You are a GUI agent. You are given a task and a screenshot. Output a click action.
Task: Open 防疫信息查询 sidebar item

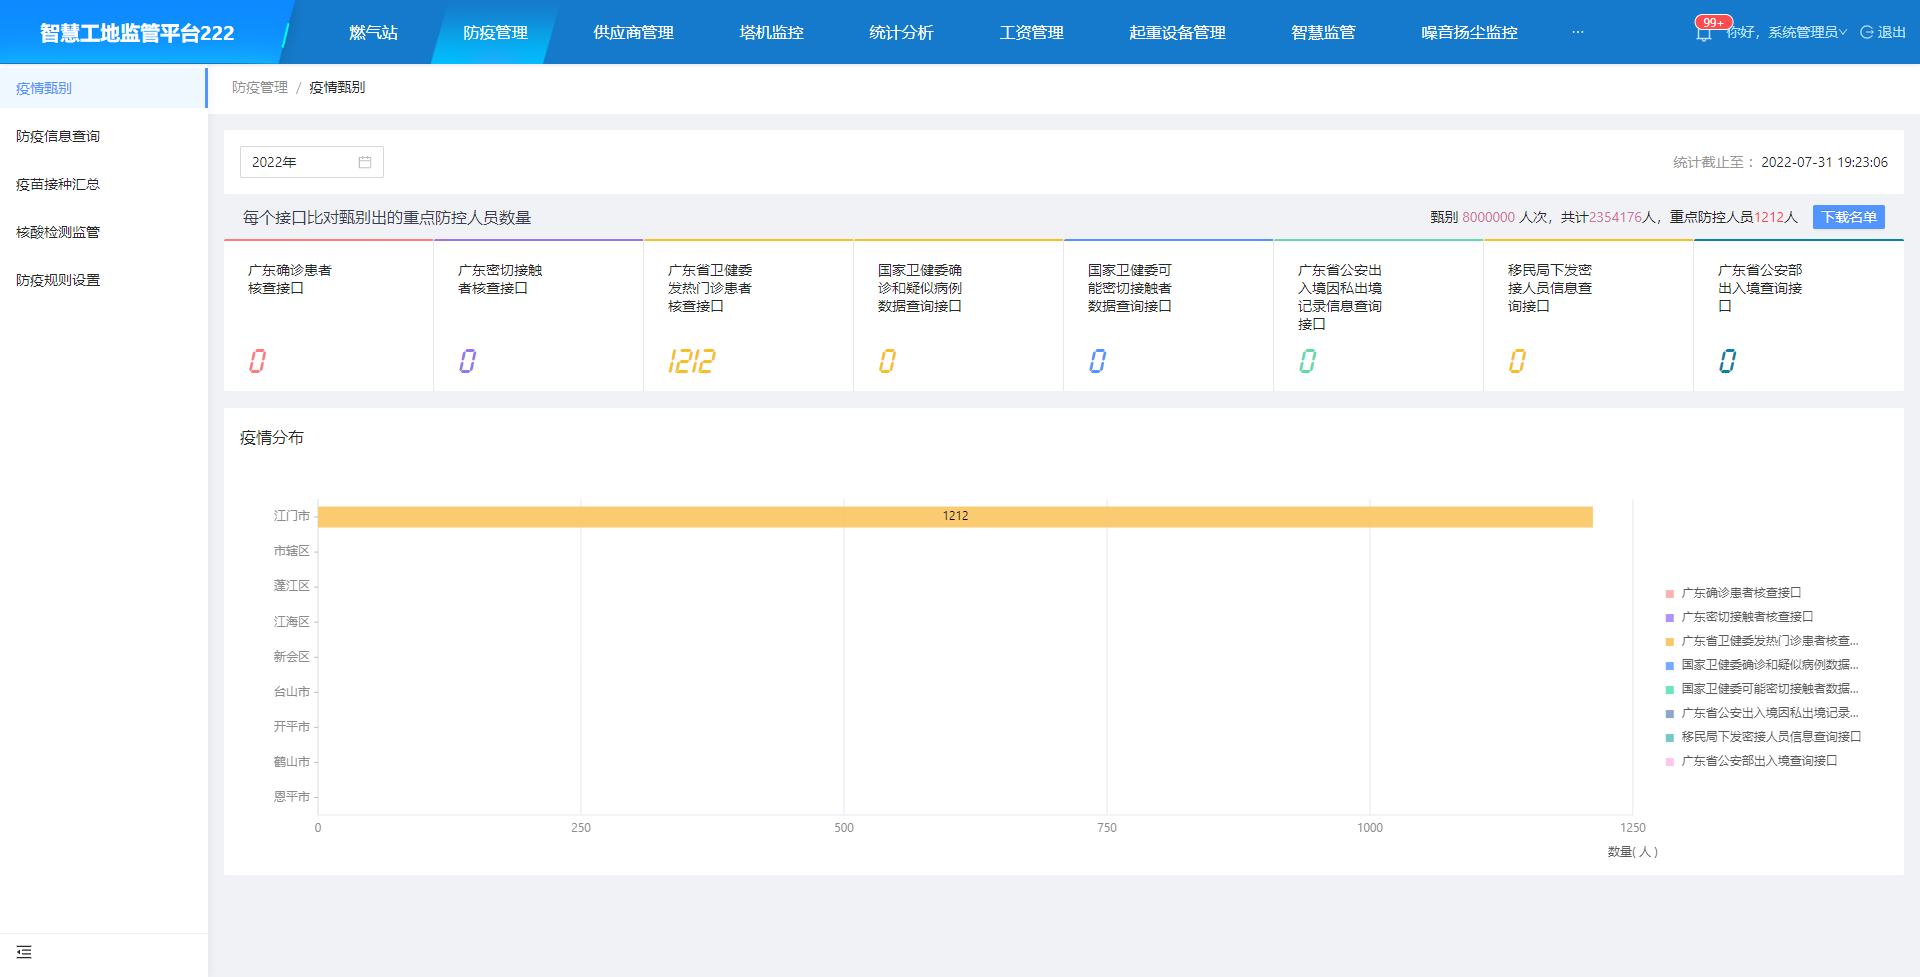click(104, 136)
